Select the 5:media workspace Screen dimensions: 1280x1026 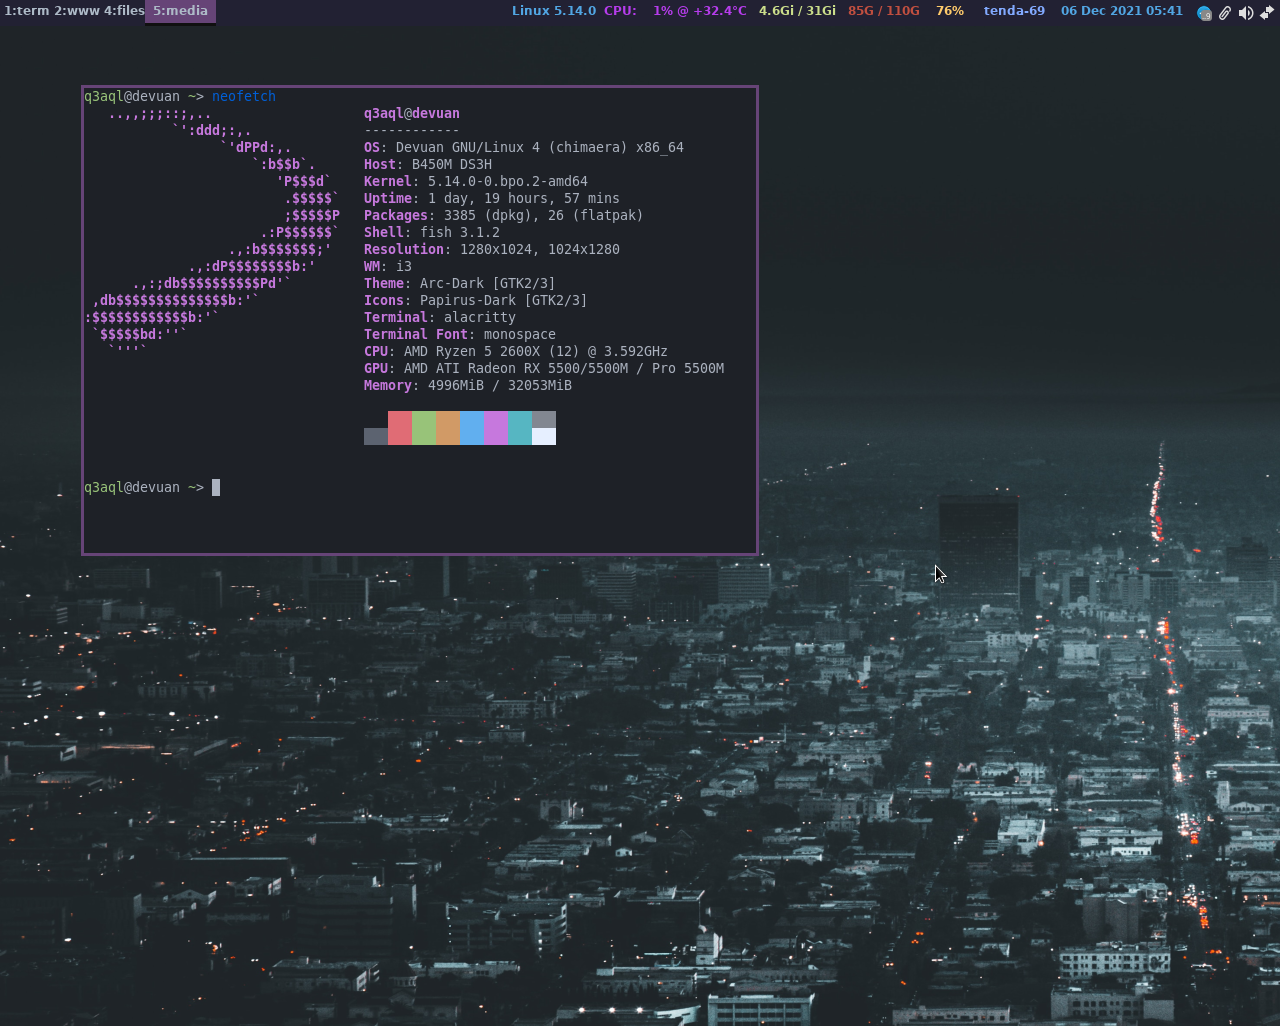(x=180, y=11)
